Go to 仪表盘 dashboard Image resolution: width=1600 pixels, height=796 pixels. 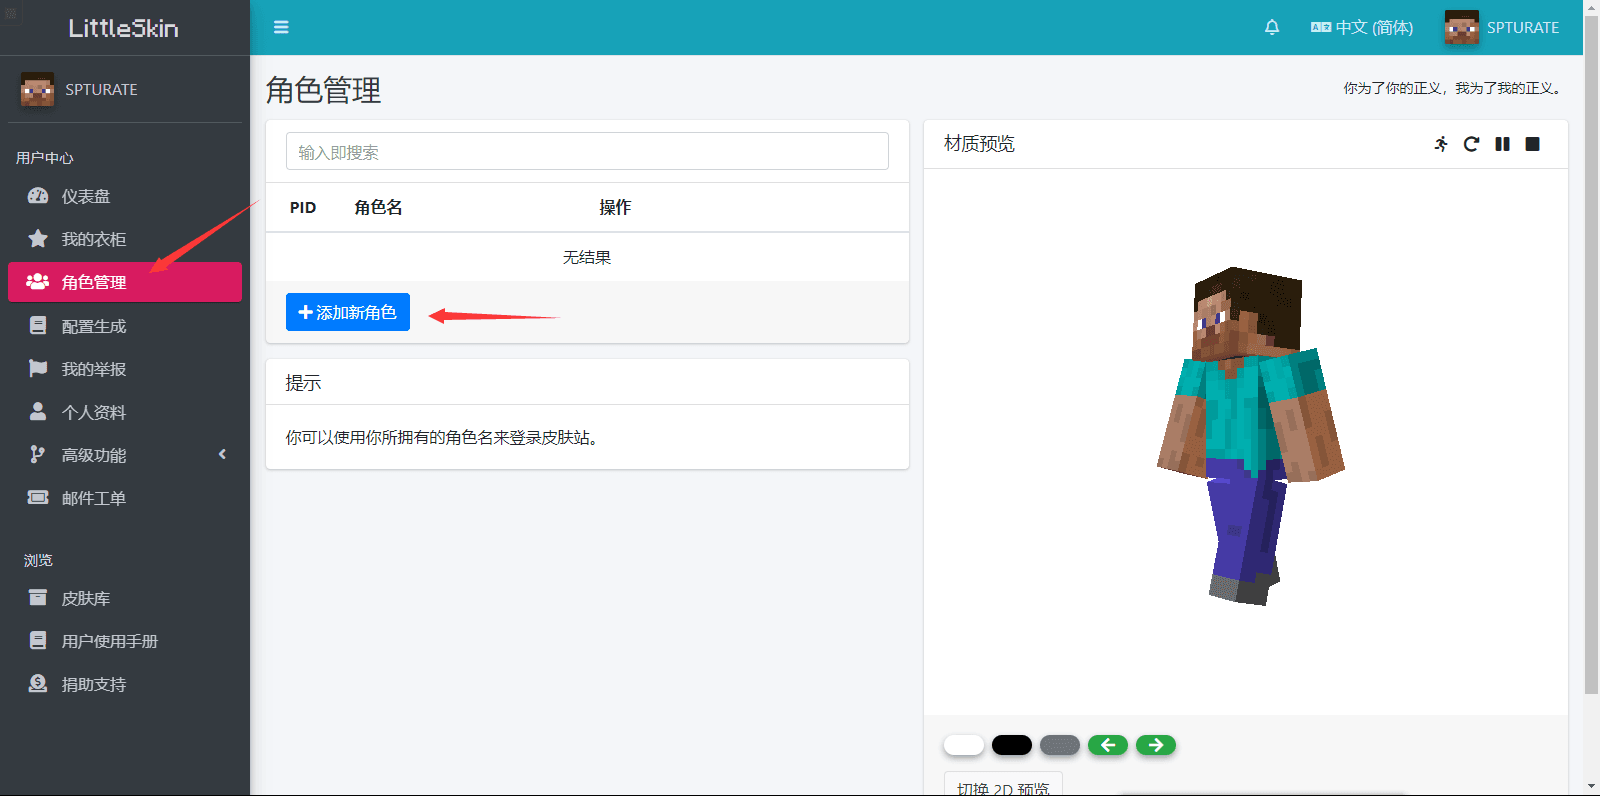pos(86,197)
